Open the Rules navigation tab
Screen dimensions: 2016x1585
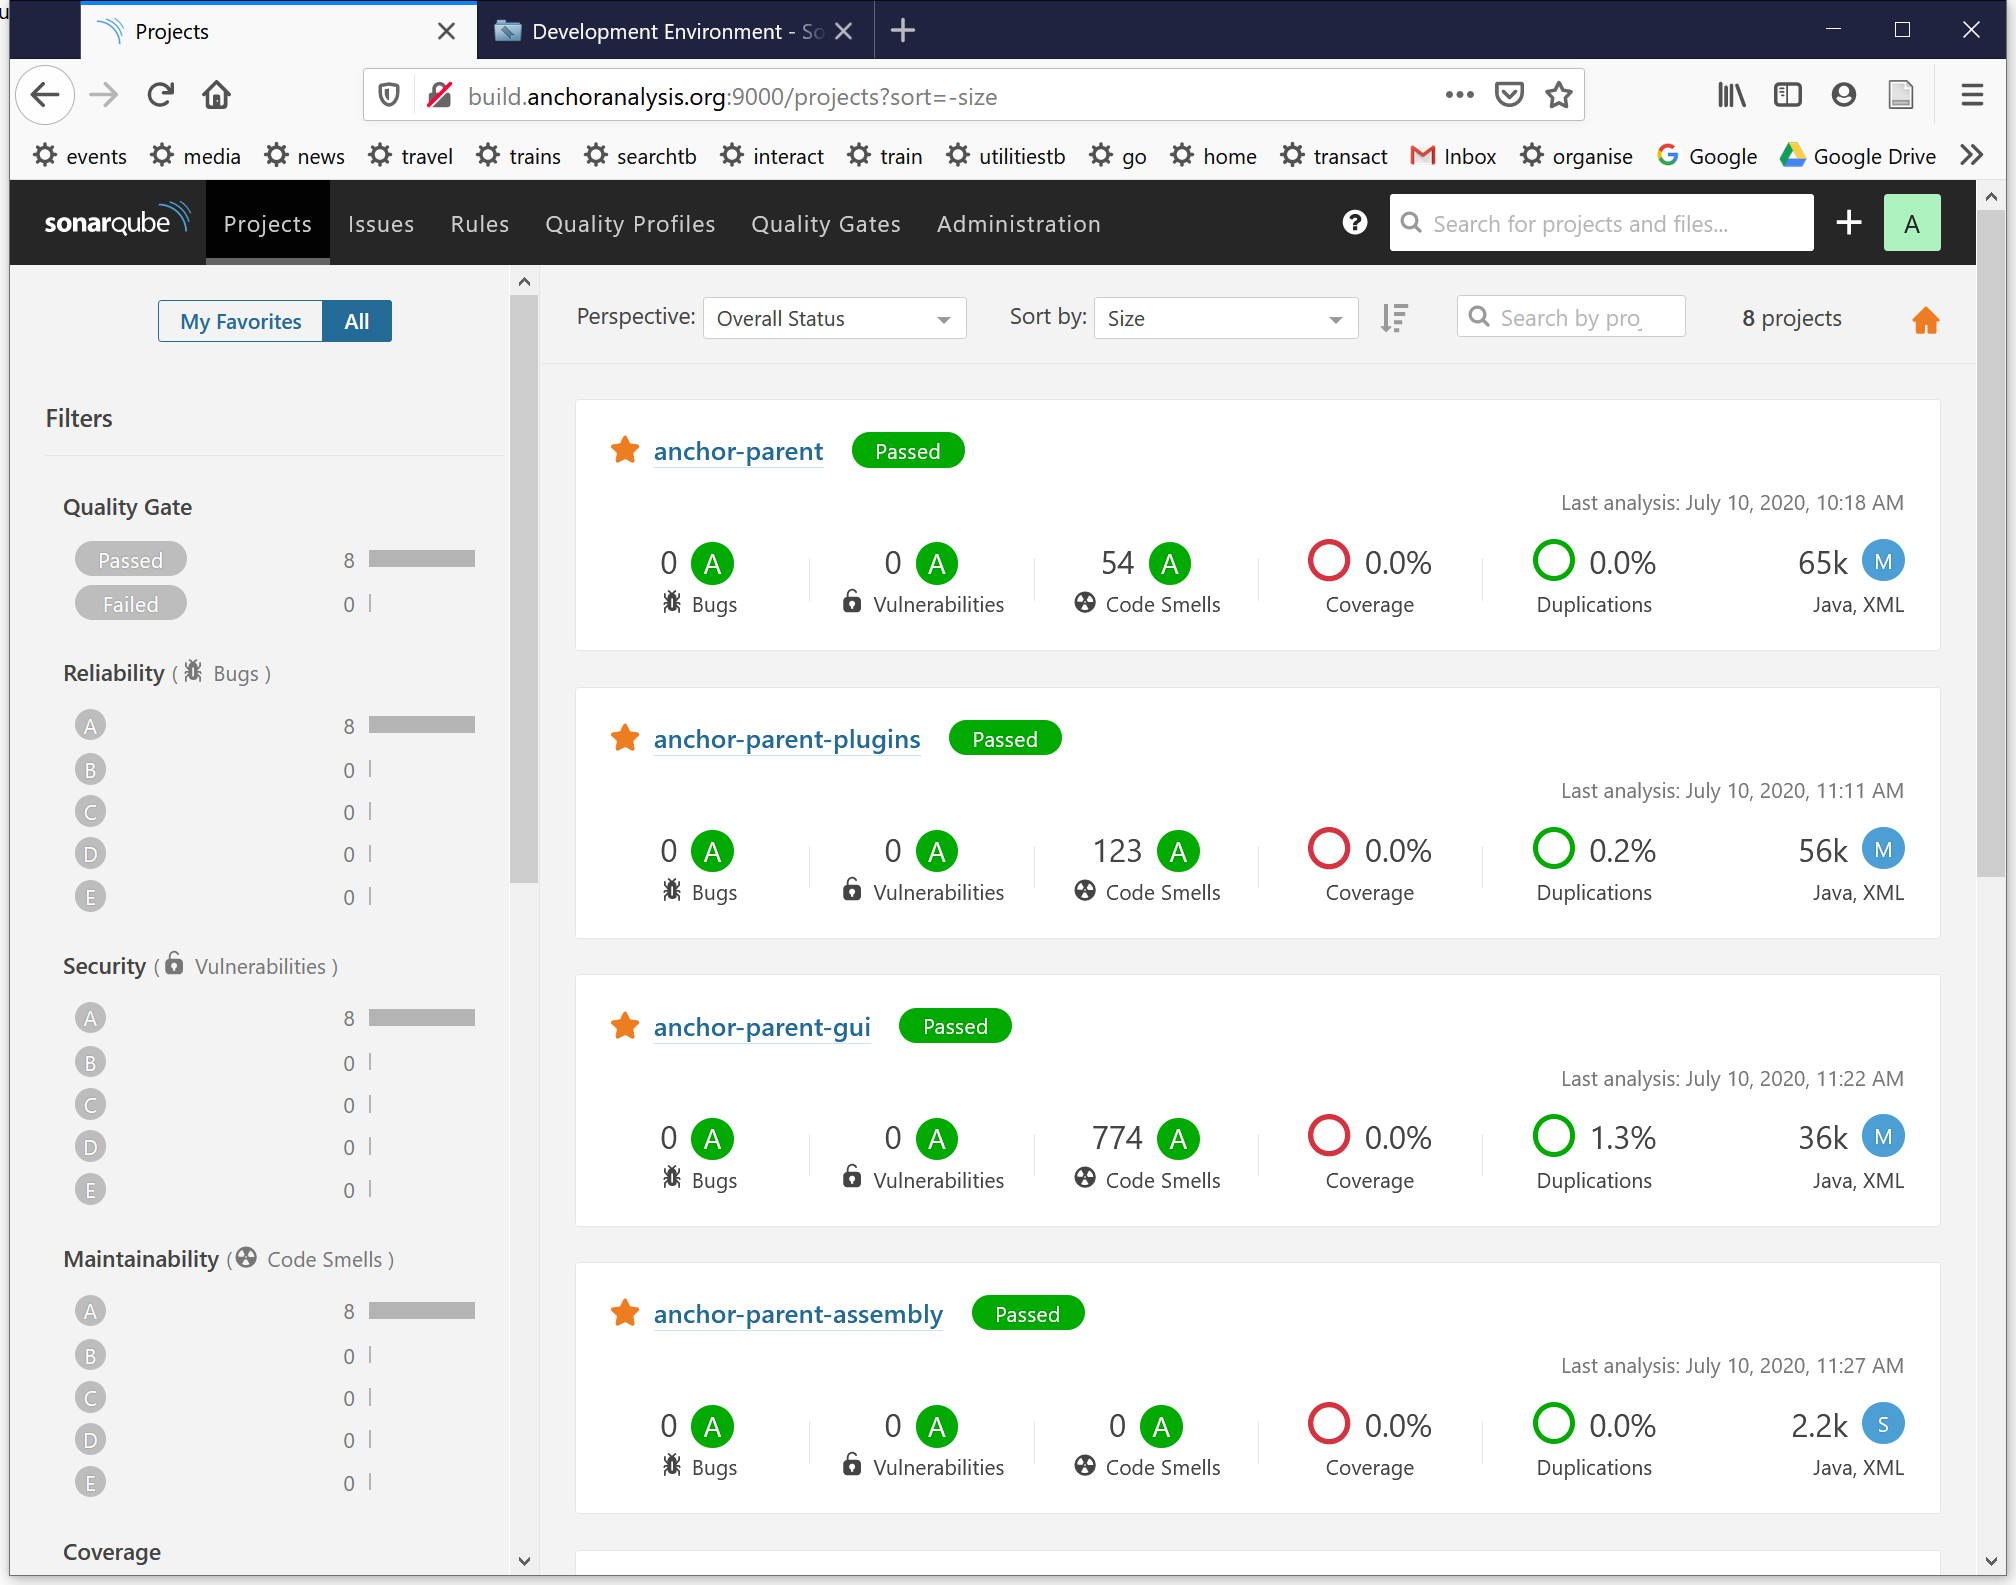[480, 223]
